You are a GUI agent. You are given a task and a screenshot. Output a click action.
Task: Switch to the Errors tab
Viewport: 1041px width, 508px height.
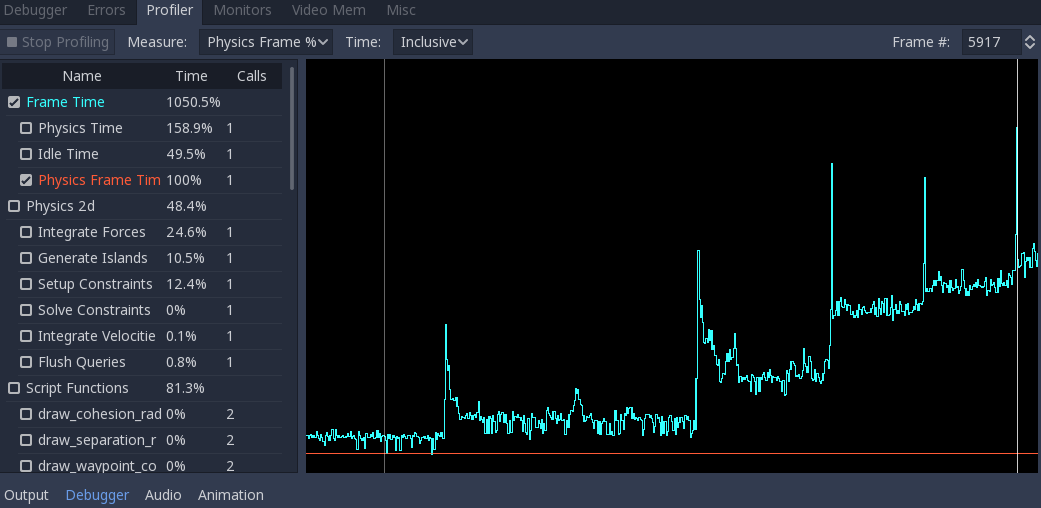(x=107, y=11)
